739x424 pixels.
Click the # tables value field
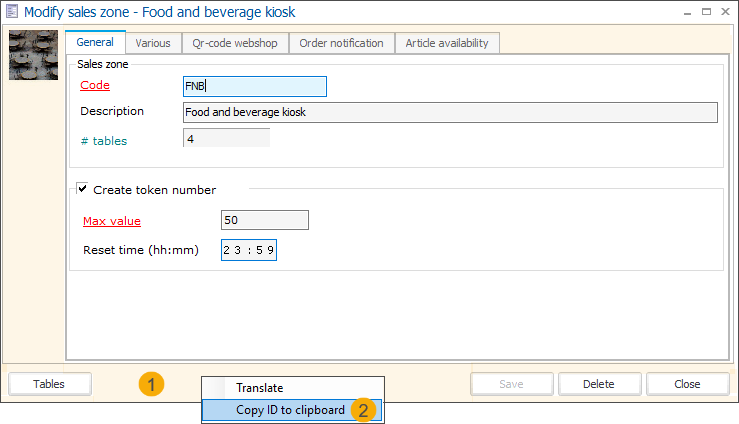tap(226, 139)
